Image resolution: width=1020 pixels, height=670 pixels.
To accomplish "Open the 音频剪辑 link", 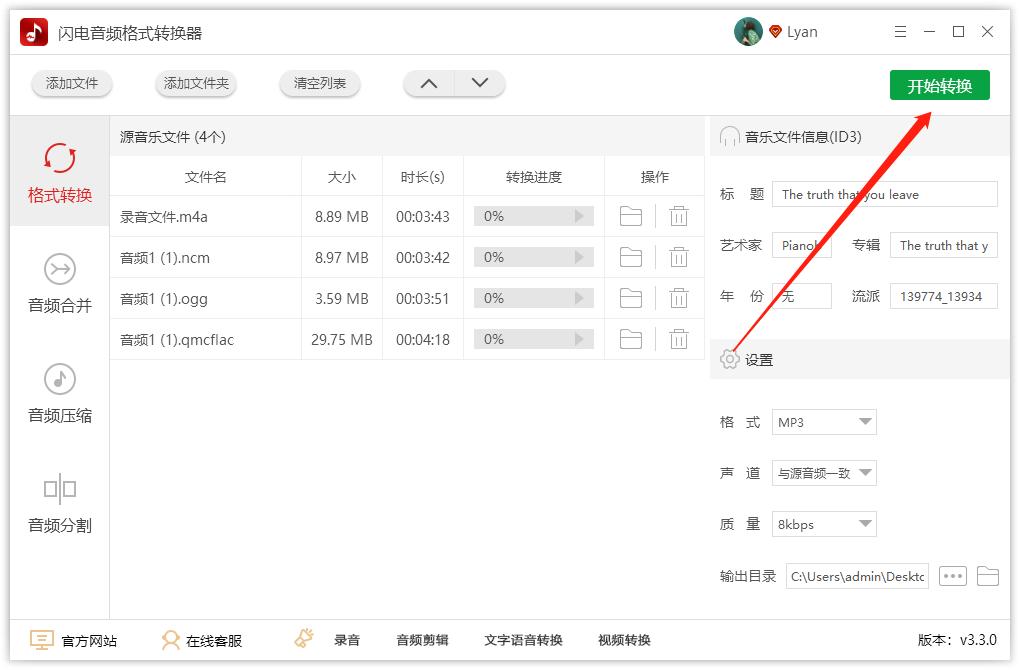I will (x=422, y=640).
